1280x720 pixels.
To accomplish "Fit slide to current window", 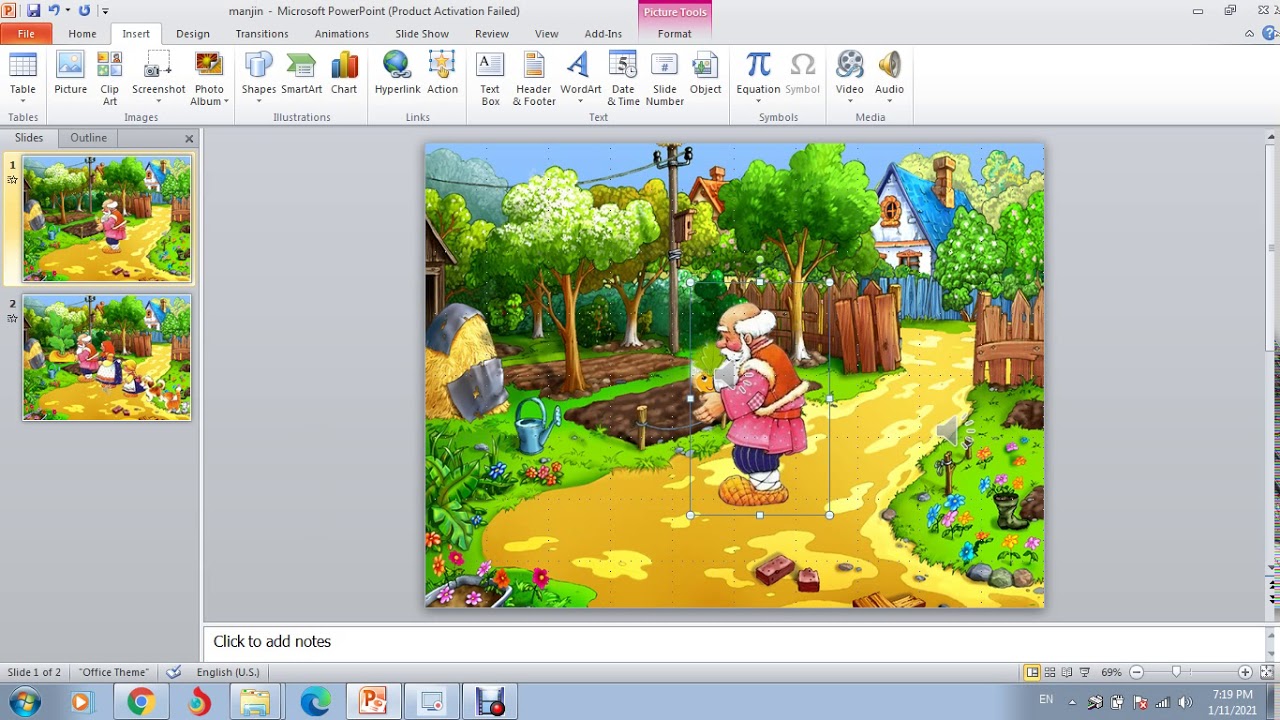I will pos(1266,672).
